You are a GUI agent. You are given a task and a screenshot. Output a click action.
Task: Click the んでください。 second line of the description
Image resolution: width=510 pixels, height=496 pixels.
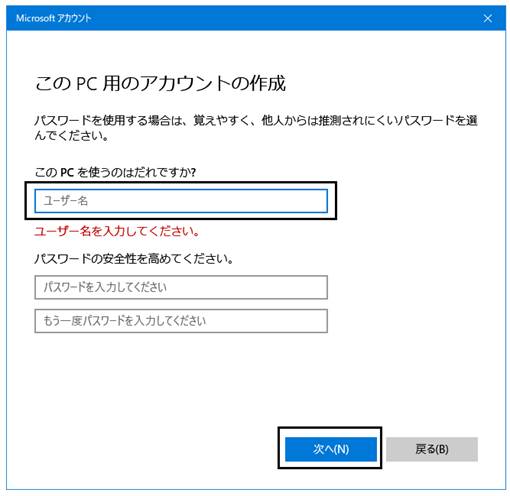coord(71,136)
